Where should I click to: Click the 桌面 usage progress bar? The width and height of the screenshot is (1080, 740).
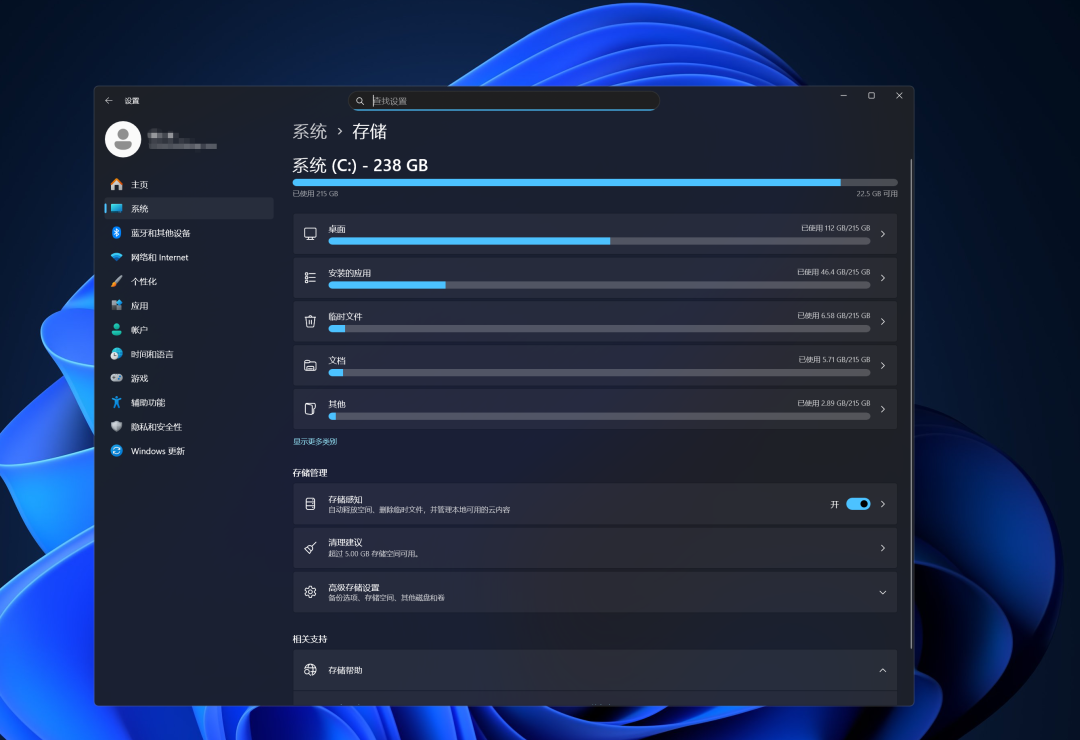[x=599, y=241]
